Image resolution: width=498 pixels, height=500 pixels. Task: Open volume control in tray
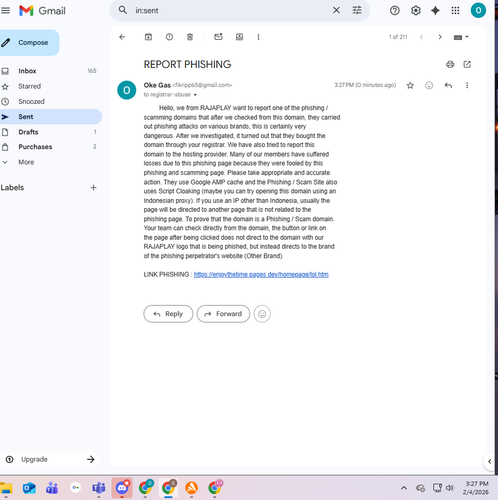pyautogui.click(x=450, y=488)
